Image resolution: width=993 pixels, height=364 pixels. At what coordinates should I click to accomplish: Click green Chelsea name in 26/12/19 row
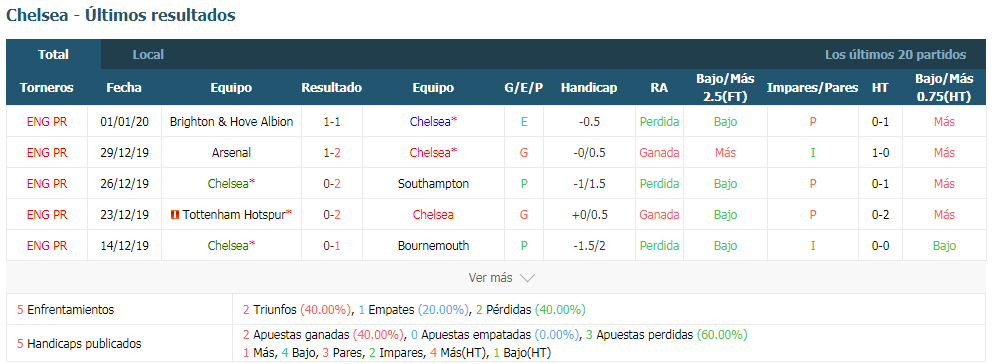click(x=228, y=184)
